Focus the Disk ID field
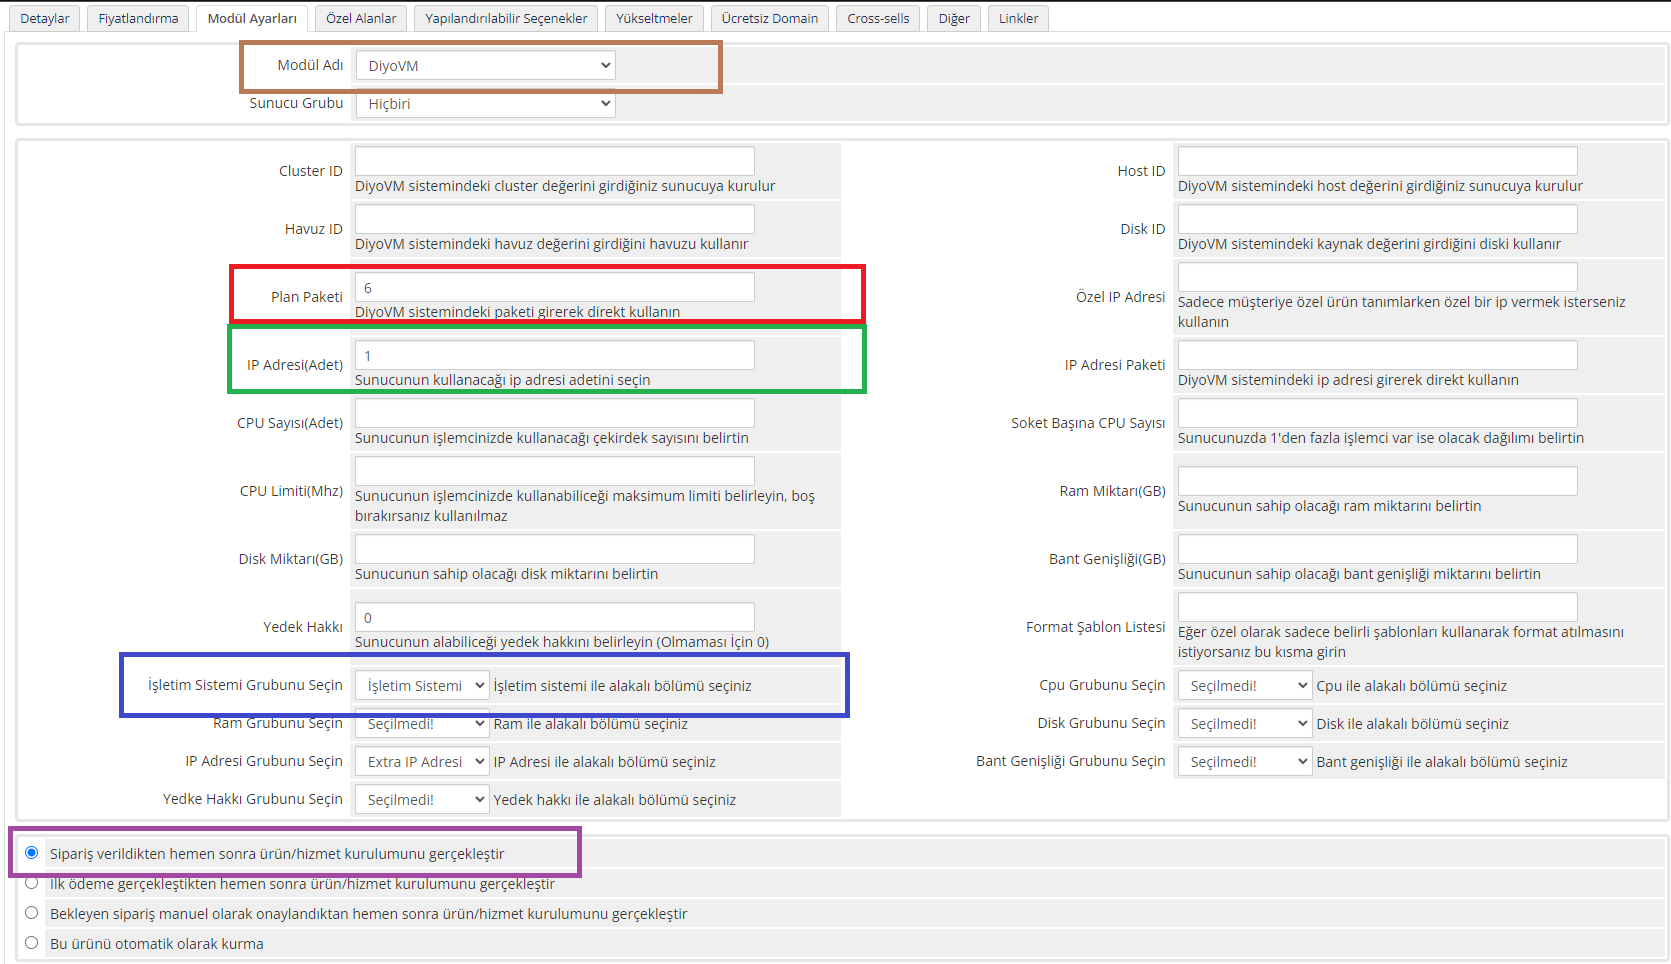 [x=1377, y=219]
